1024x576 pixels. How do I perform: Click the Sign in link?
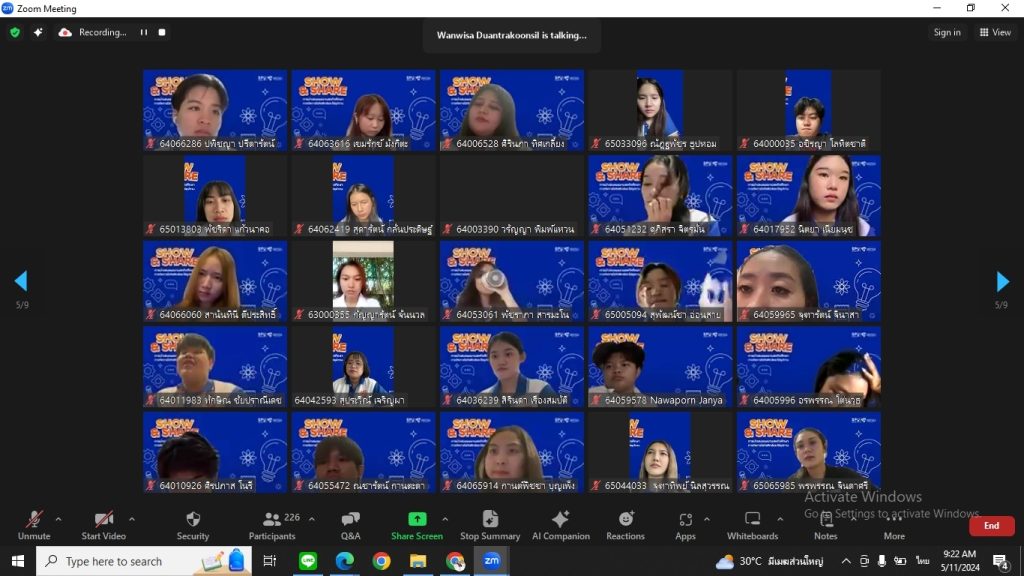tap(947, 32)
